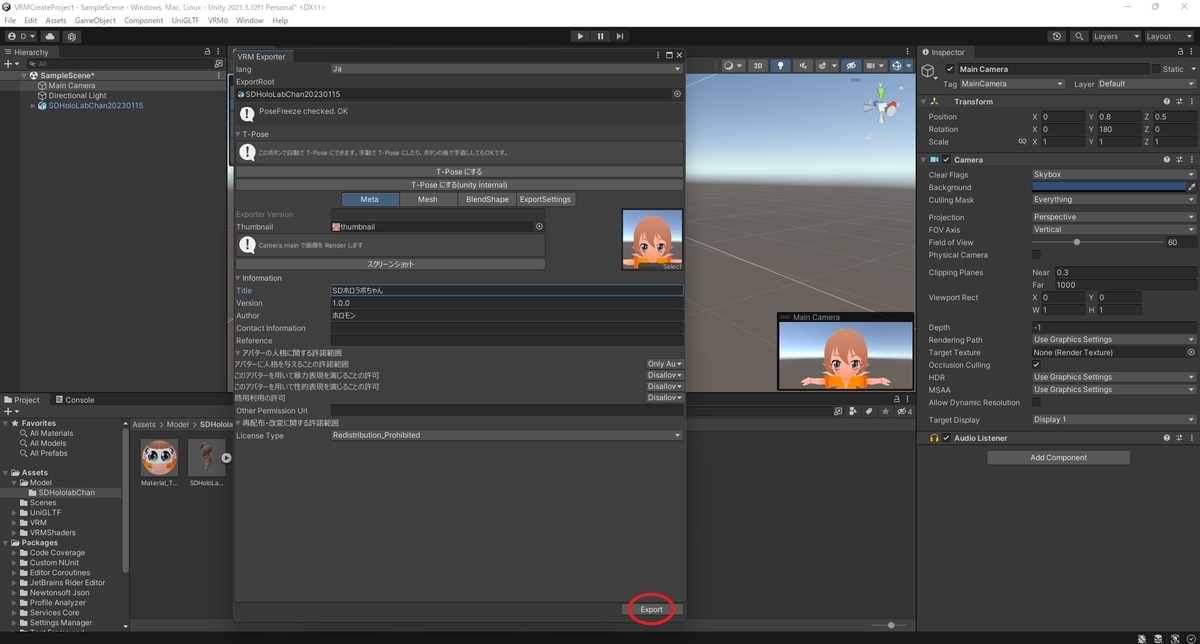Viewport: 1200px width, 644px height.
Task: Open Hierarchy panel kebab menu
Action: point(219,52)
